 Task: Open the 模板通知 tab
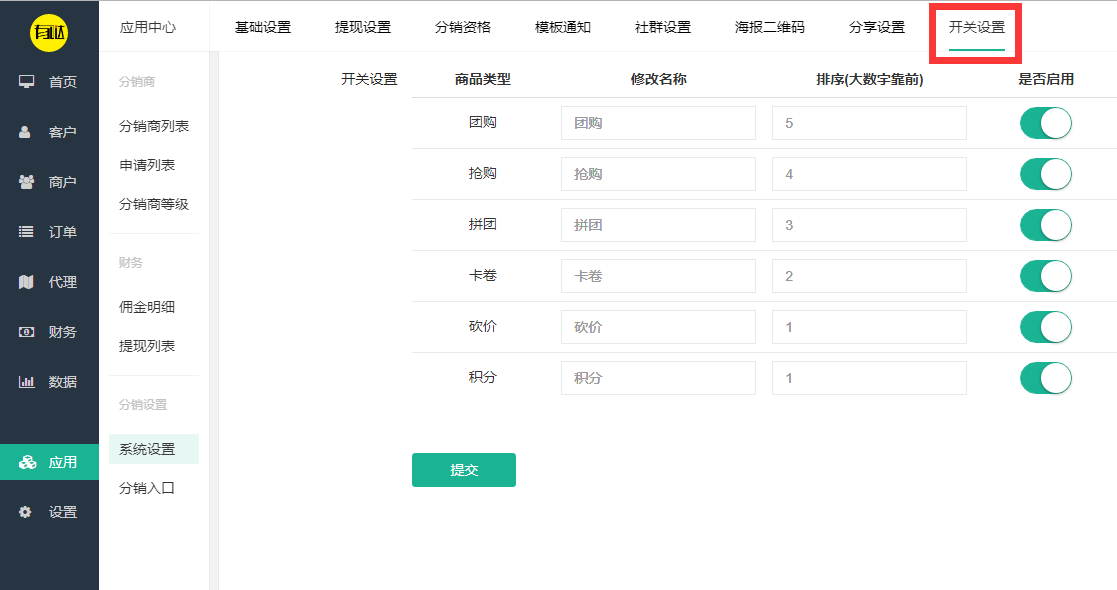point(563,27)
